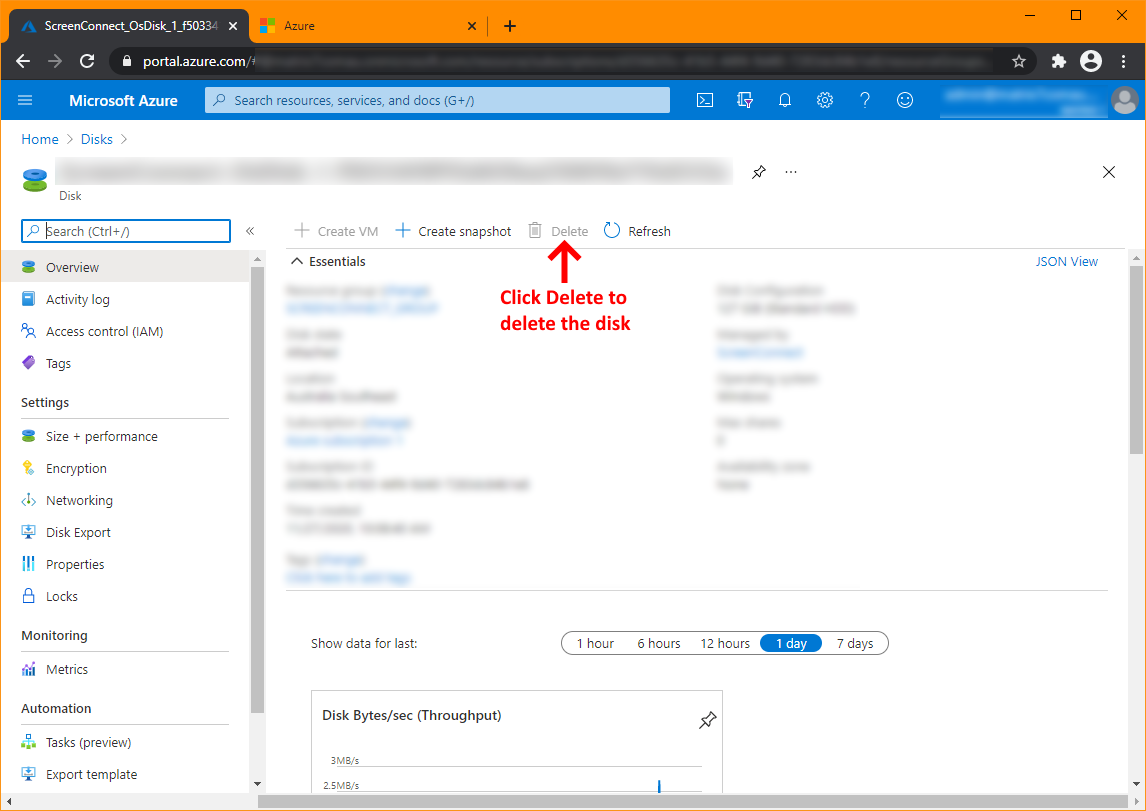Image resolution: width=1146 pixels, height=811 pixels.
Task: Open the feedback smiley icon
Action: pos(905,100)
